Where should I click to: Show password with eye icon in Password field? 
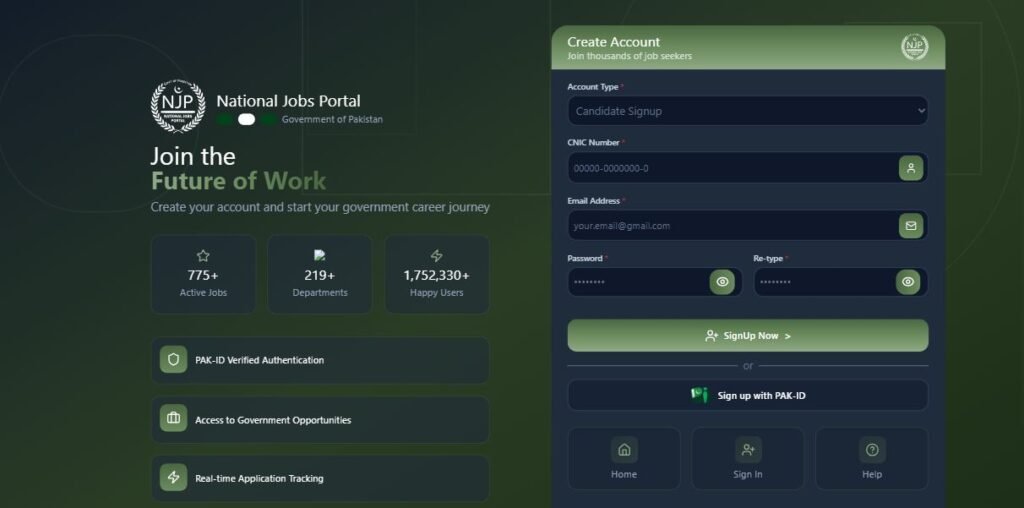click(722, 282)
